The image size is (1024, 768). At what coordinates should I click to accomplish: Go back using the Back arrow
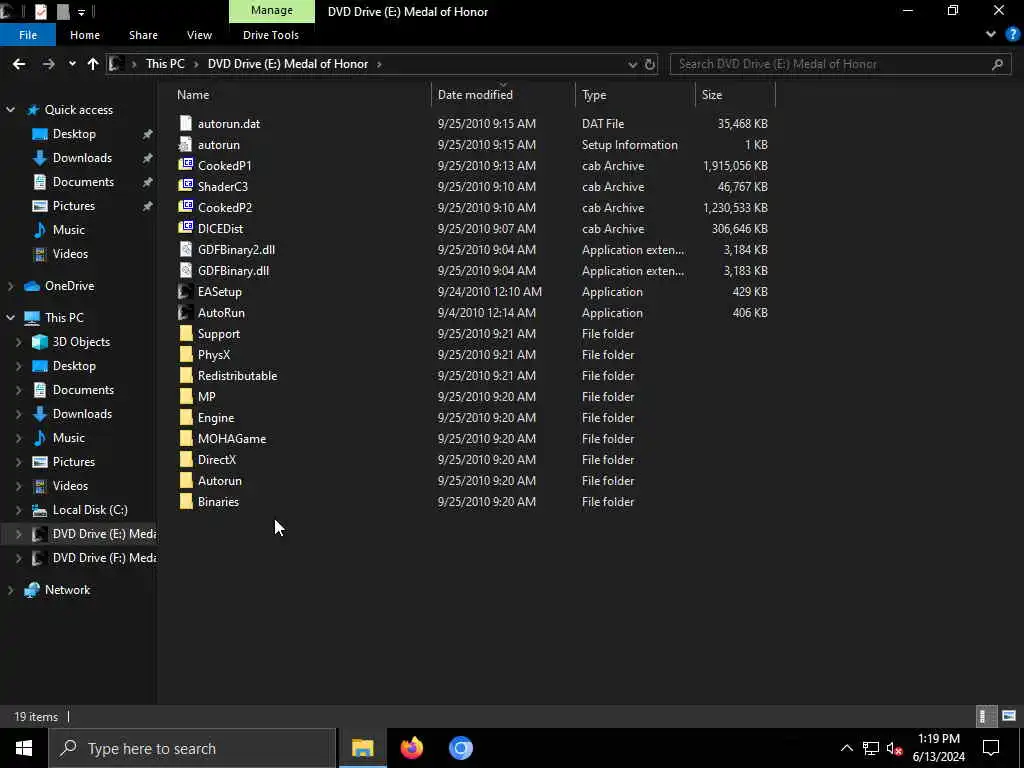pos(19,64)
